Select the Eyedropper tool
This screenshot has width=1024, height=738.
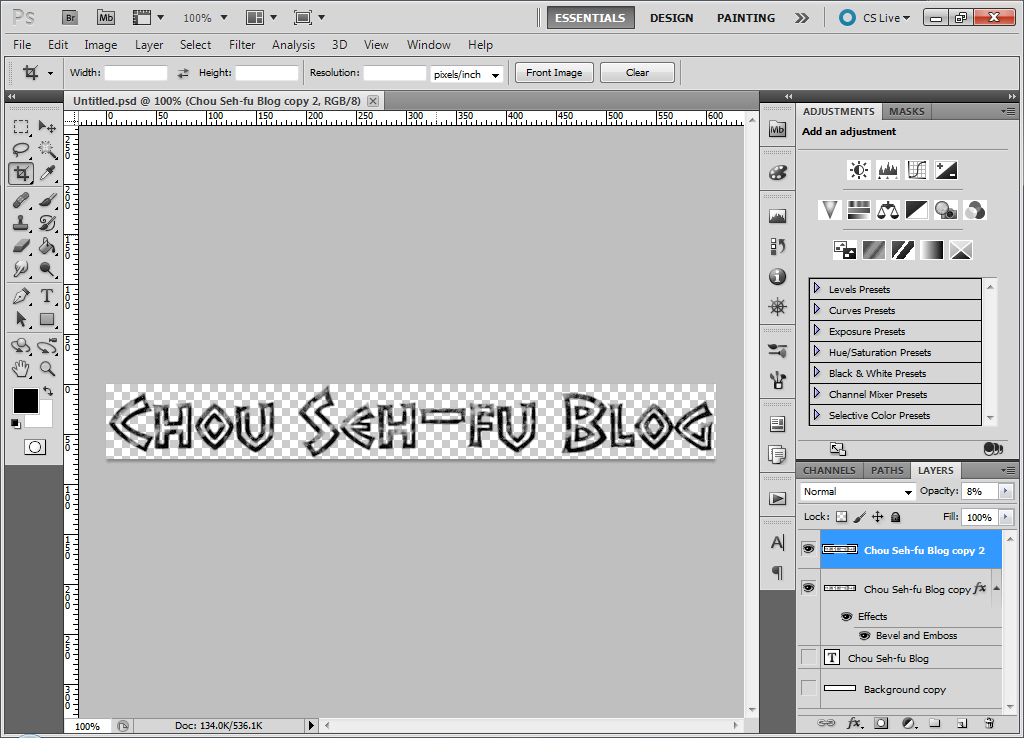click(x=47, y=173)
